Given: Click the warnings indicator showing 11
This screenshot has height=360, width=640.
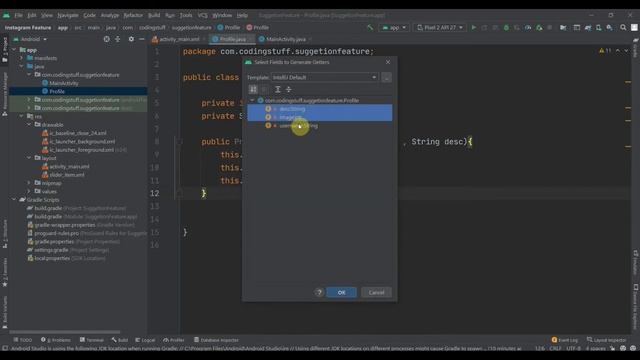Looking at the screenshot, I should 605,51.
